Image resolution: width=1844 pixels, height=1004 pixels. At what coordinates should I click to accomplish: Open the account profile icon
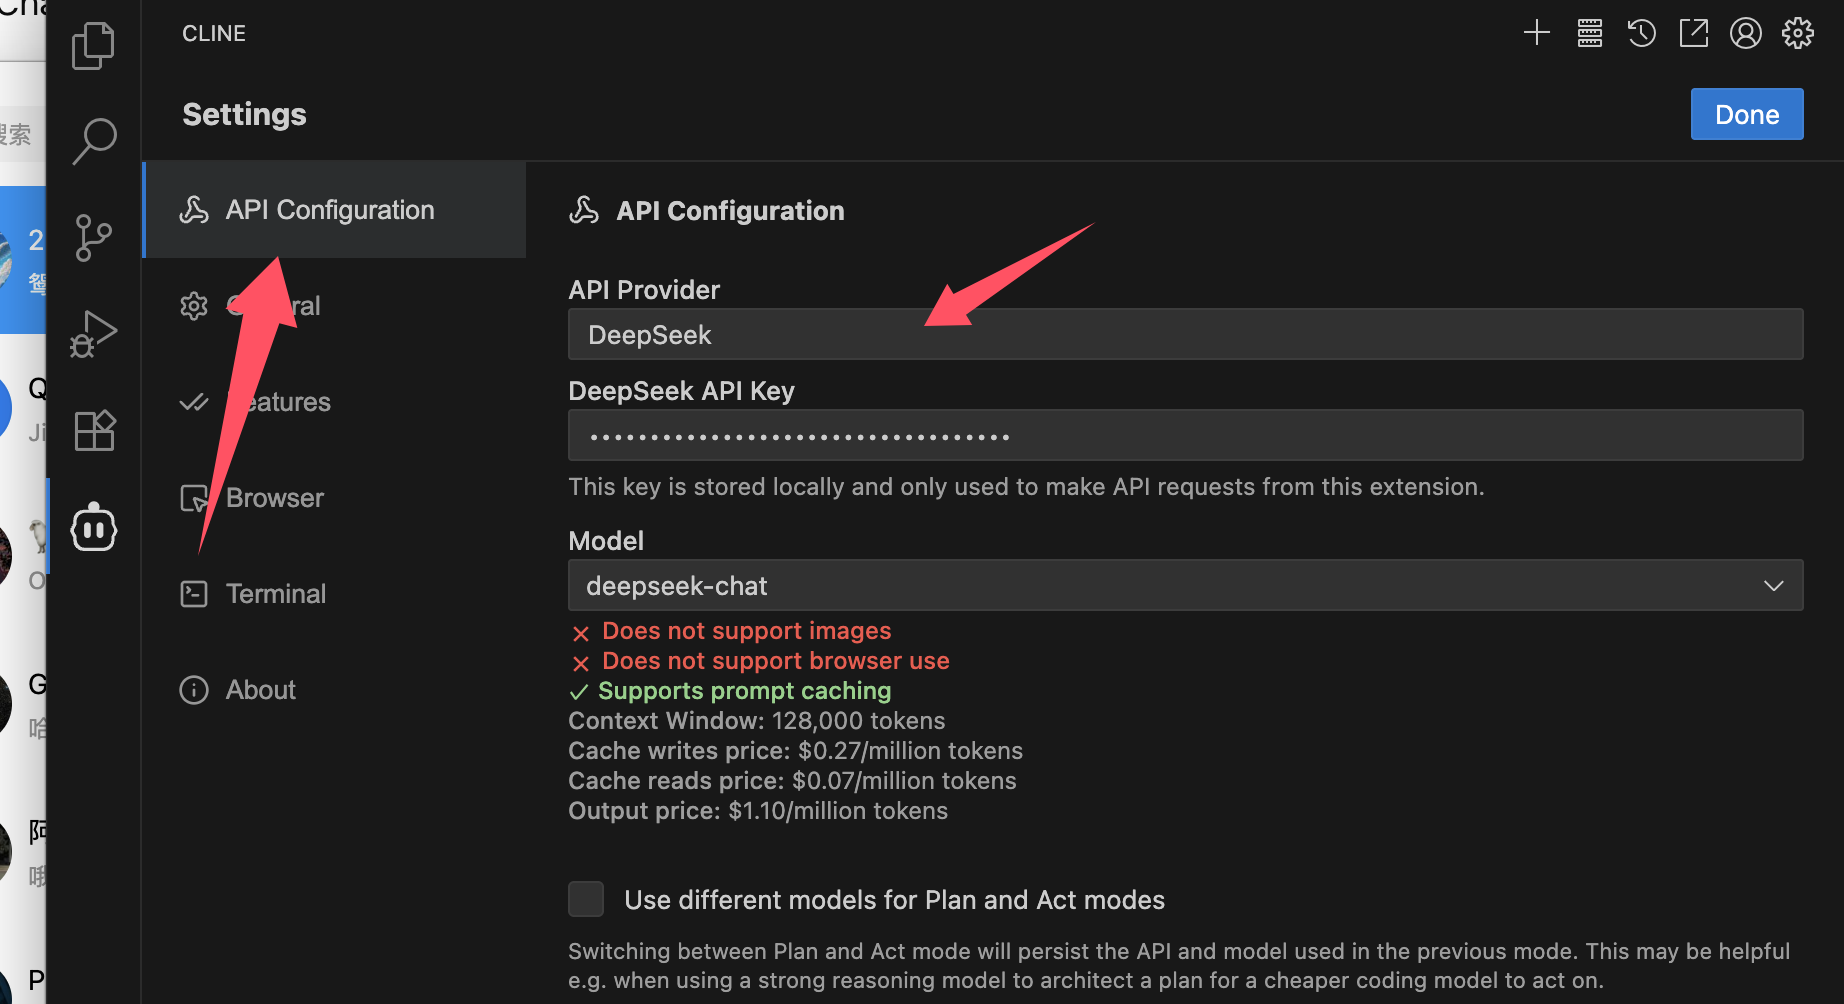click(1746, 33)
